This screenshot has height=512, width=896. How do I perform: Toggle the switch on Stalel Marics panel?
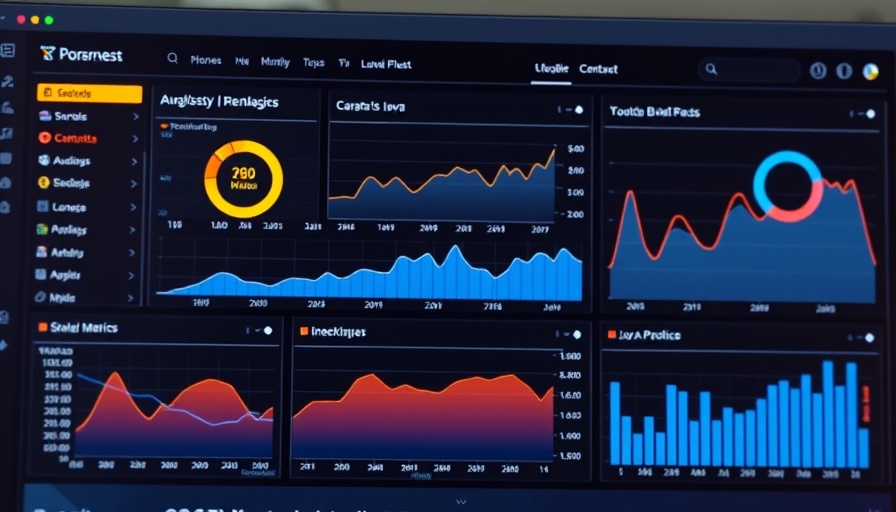[267, 330]
